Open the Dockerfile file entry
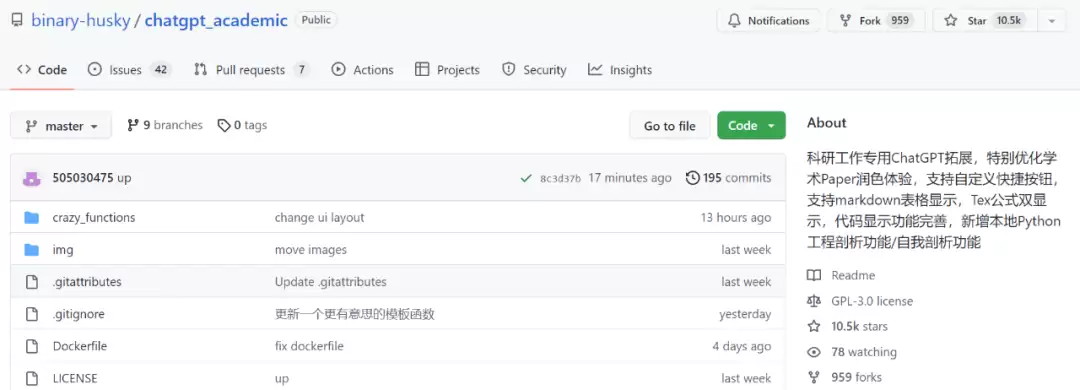 80,346
